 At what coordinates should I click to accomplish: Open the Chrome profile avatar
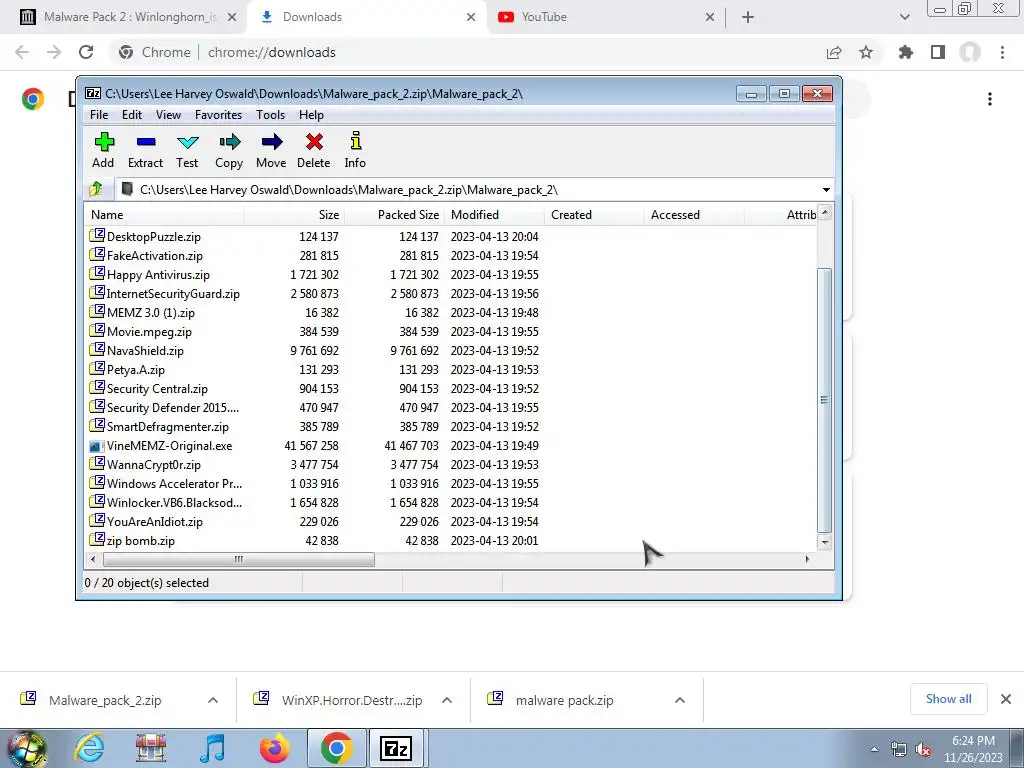pyautogui.click(x=970, y=52)
